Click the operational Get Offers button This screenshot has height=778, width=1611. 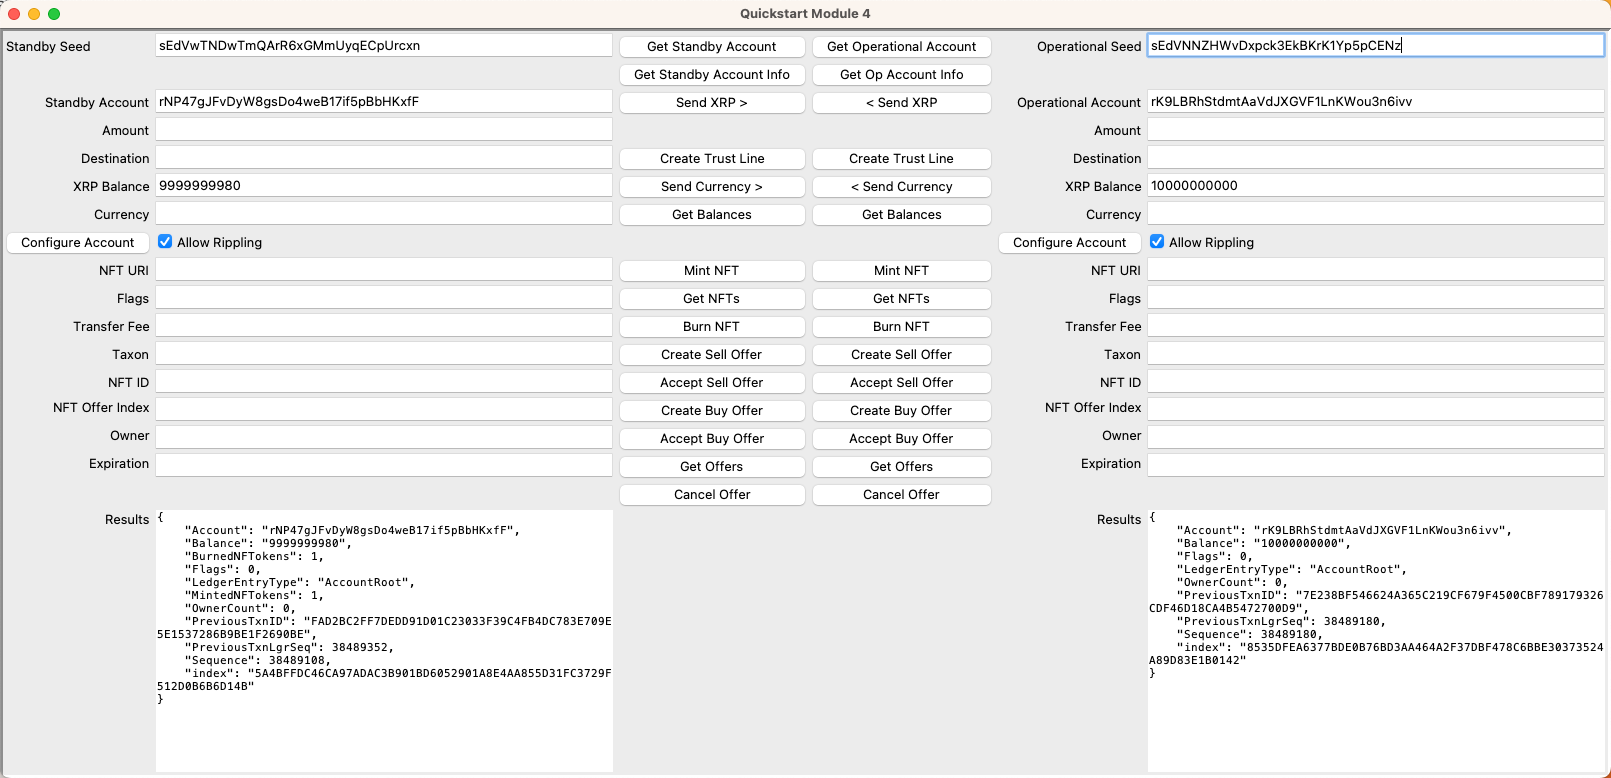[901, 467]
